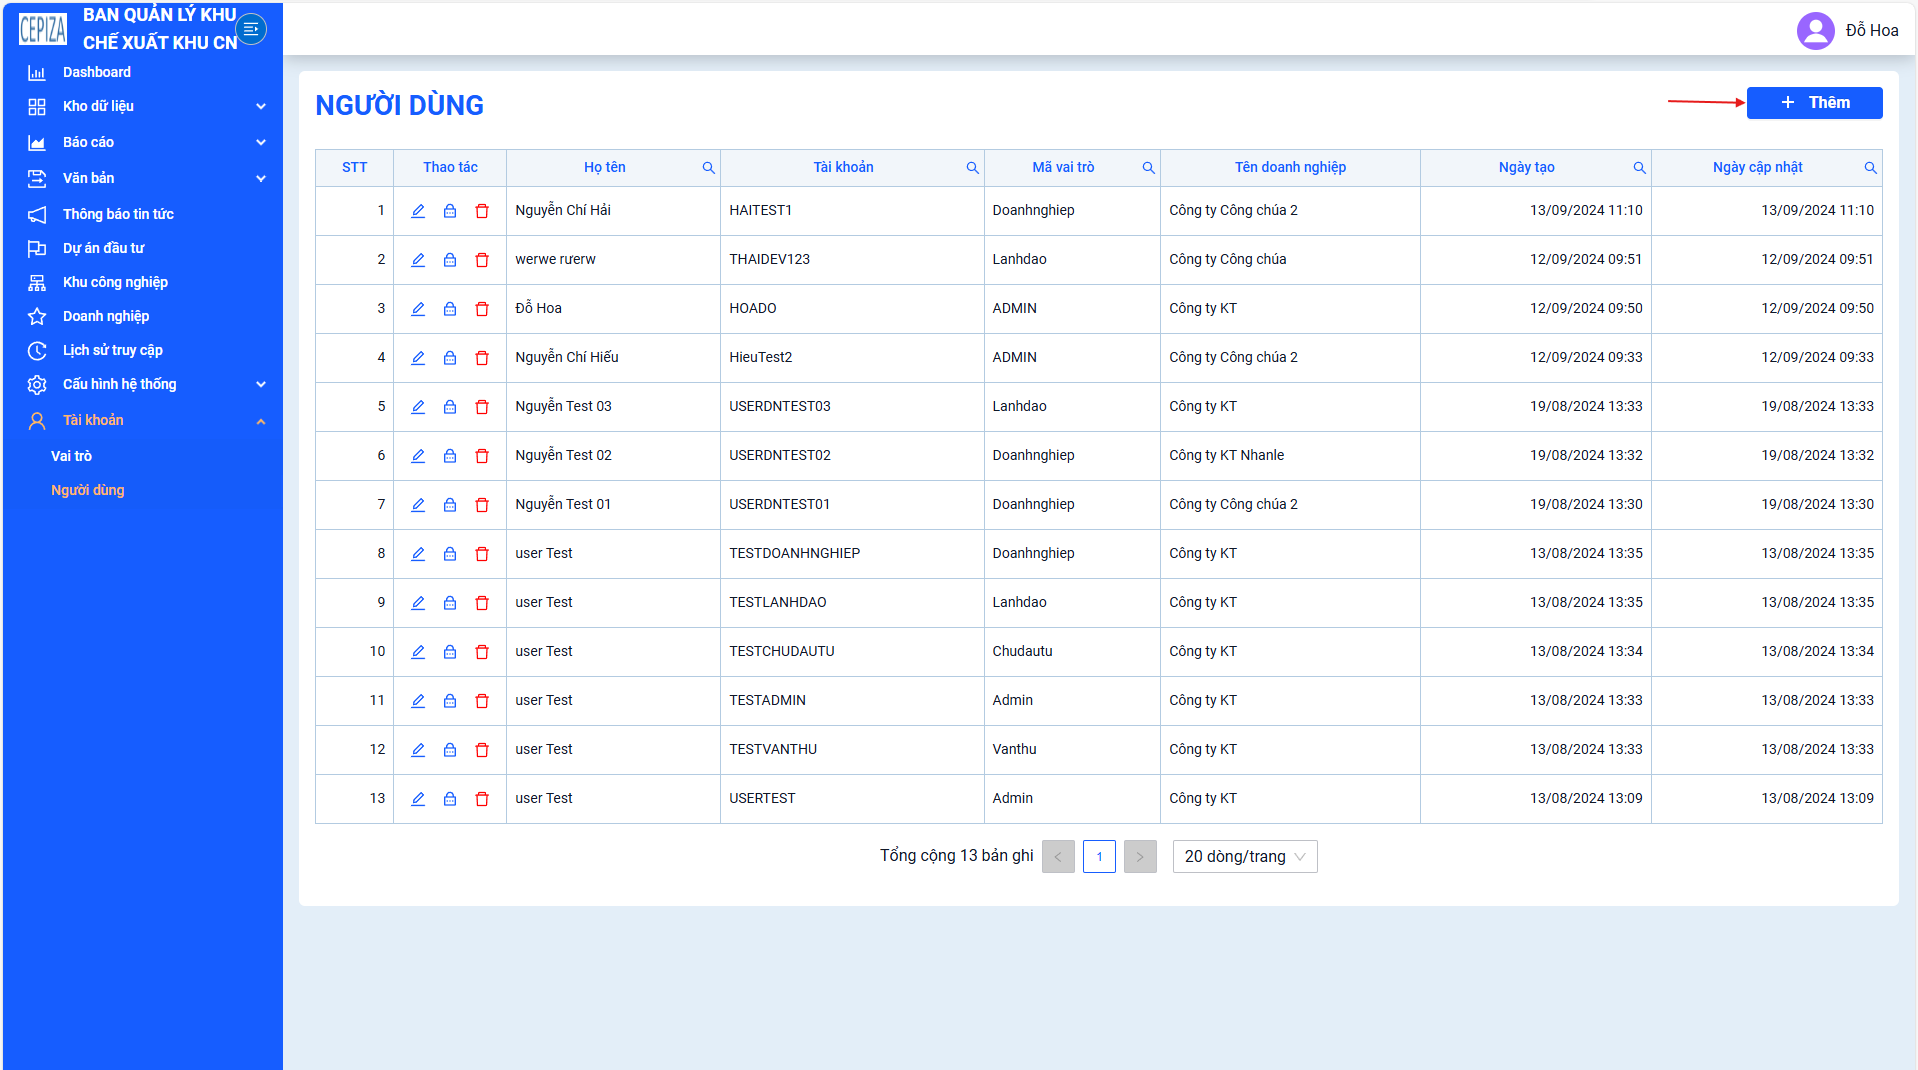Lock account USERDNTEST03 with lock icon
This screenshot has width=1918, height=1070.
(x=450, y=407)
